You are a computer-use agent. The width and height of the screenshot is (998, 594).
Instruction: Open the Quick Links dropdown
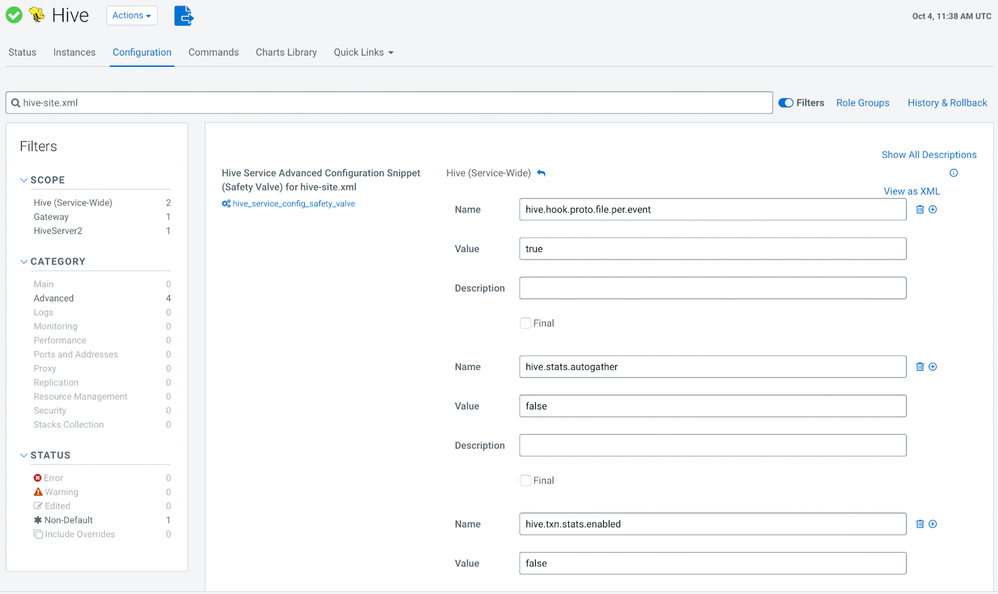(363, 52)
